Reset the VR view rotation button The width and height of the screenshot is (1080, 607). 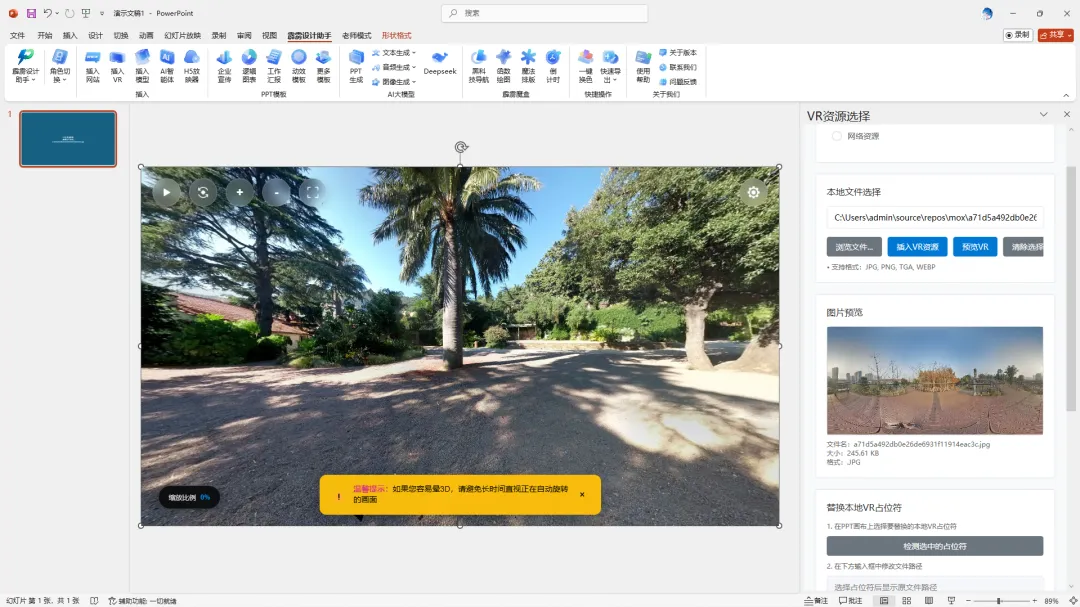[203, 192]
